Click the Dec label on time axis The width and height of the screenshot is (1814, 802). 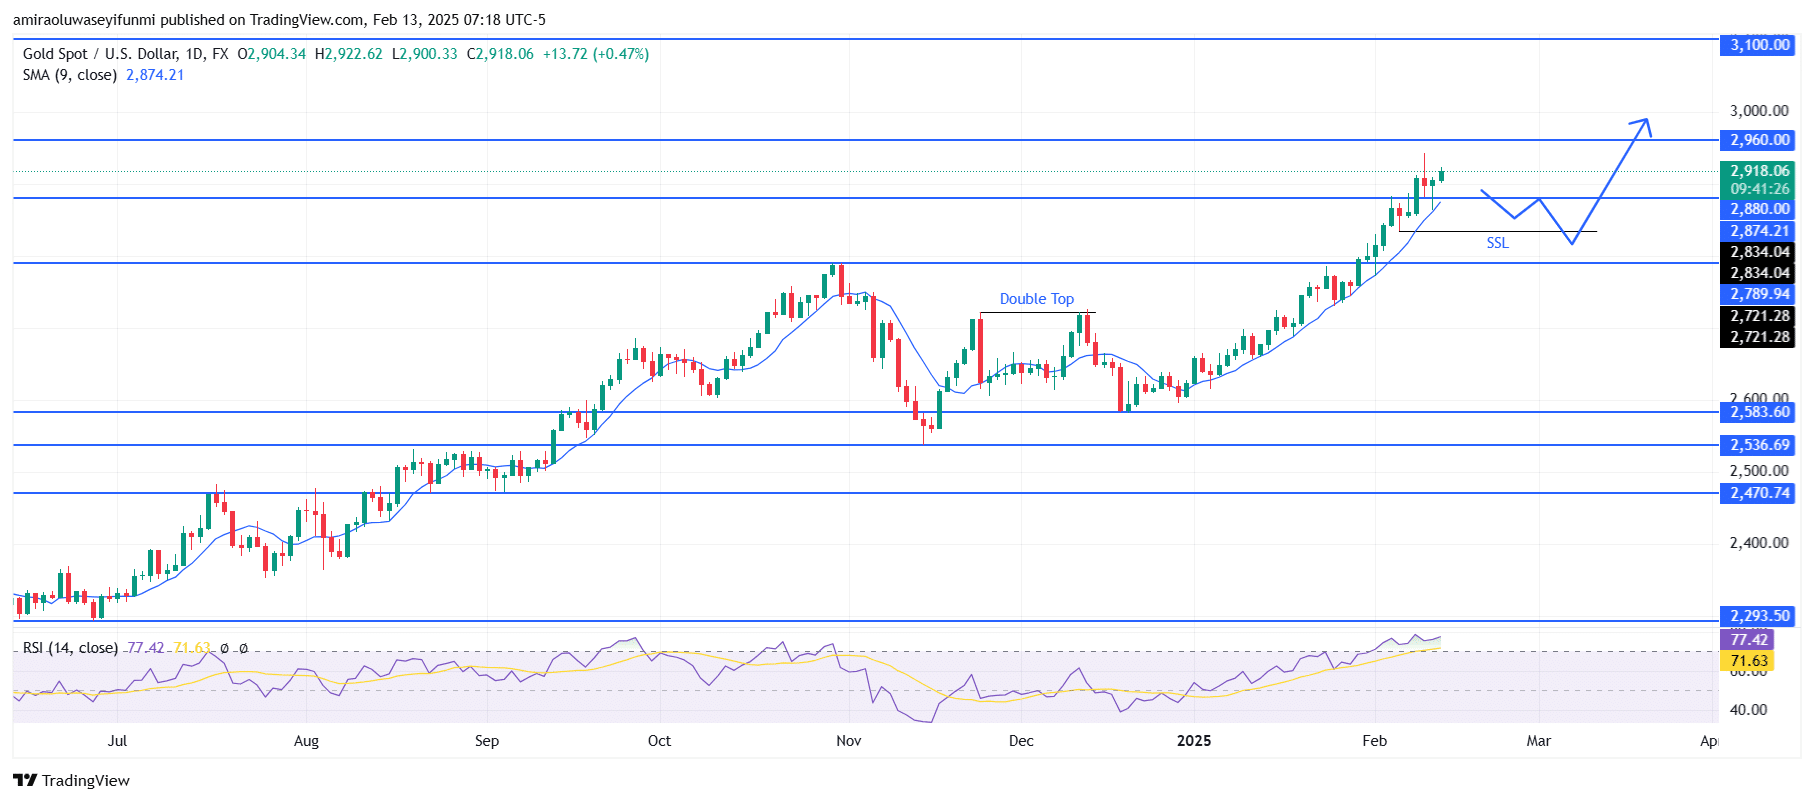click(1021, 741)
